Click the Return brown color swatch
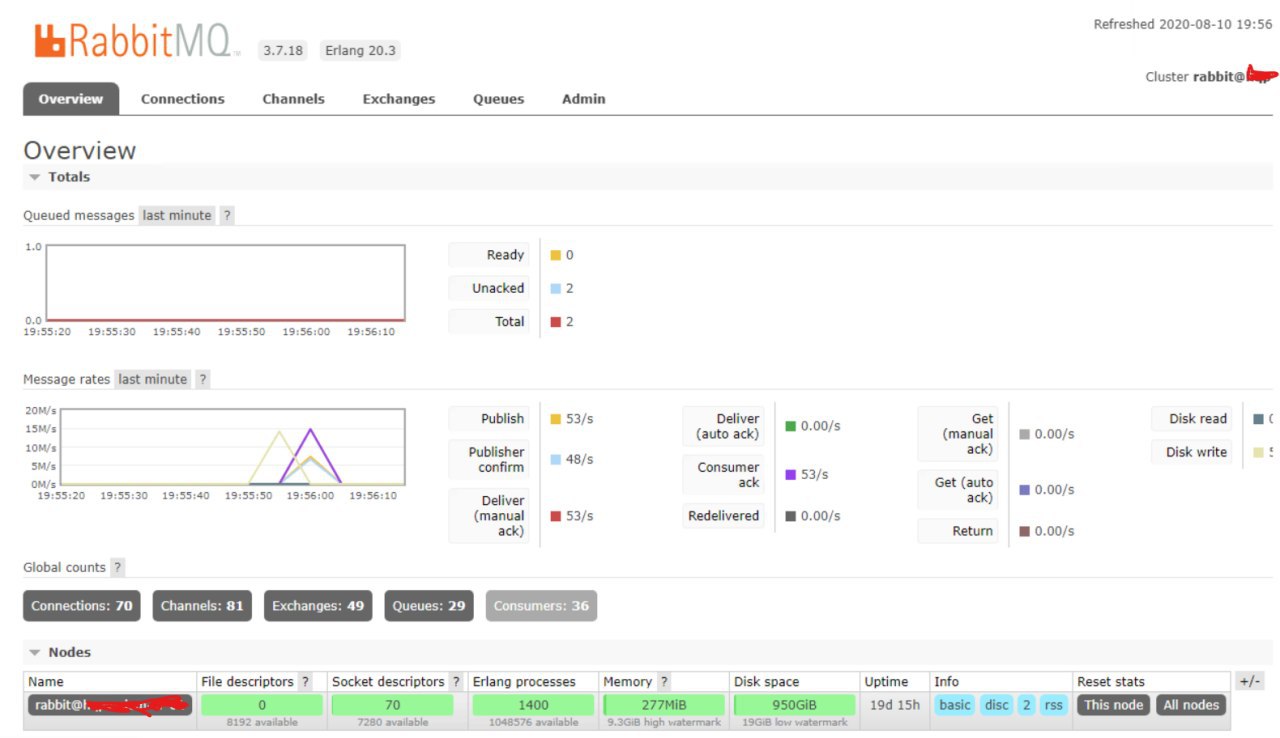1280x738 pixels. pos(1025,531)
